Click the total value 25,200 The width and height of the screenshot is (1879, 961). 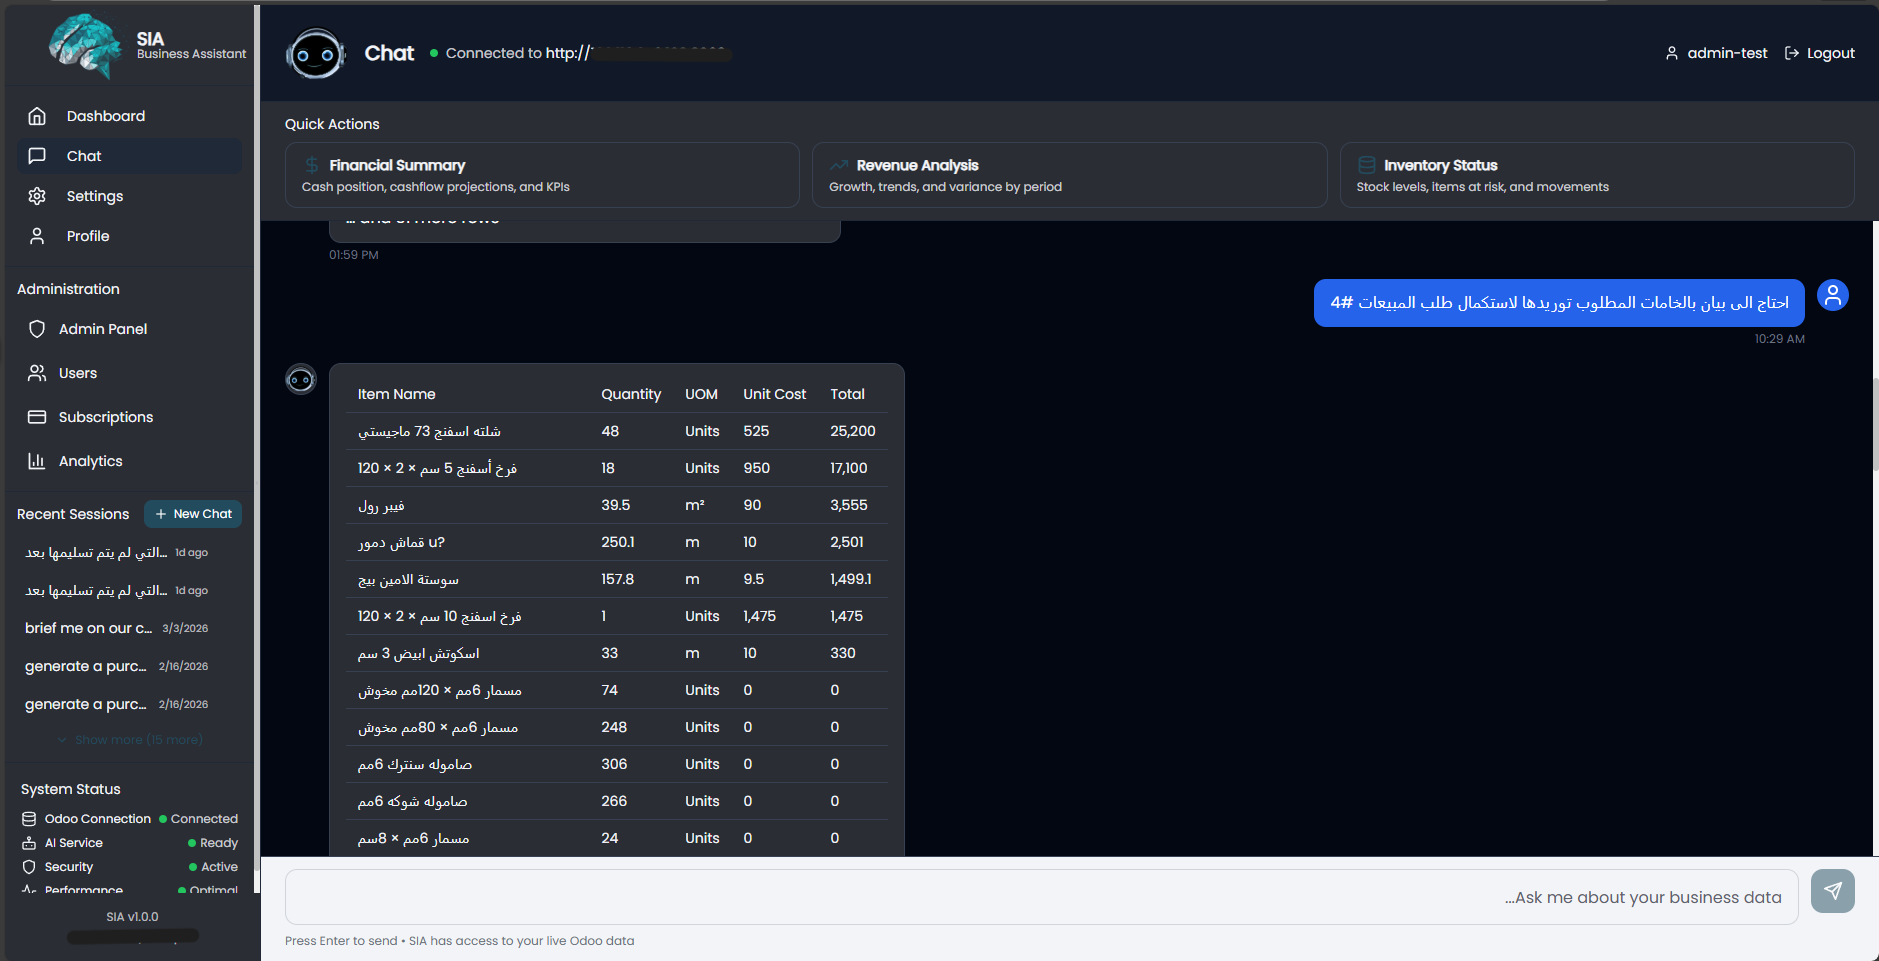[853, 431]
